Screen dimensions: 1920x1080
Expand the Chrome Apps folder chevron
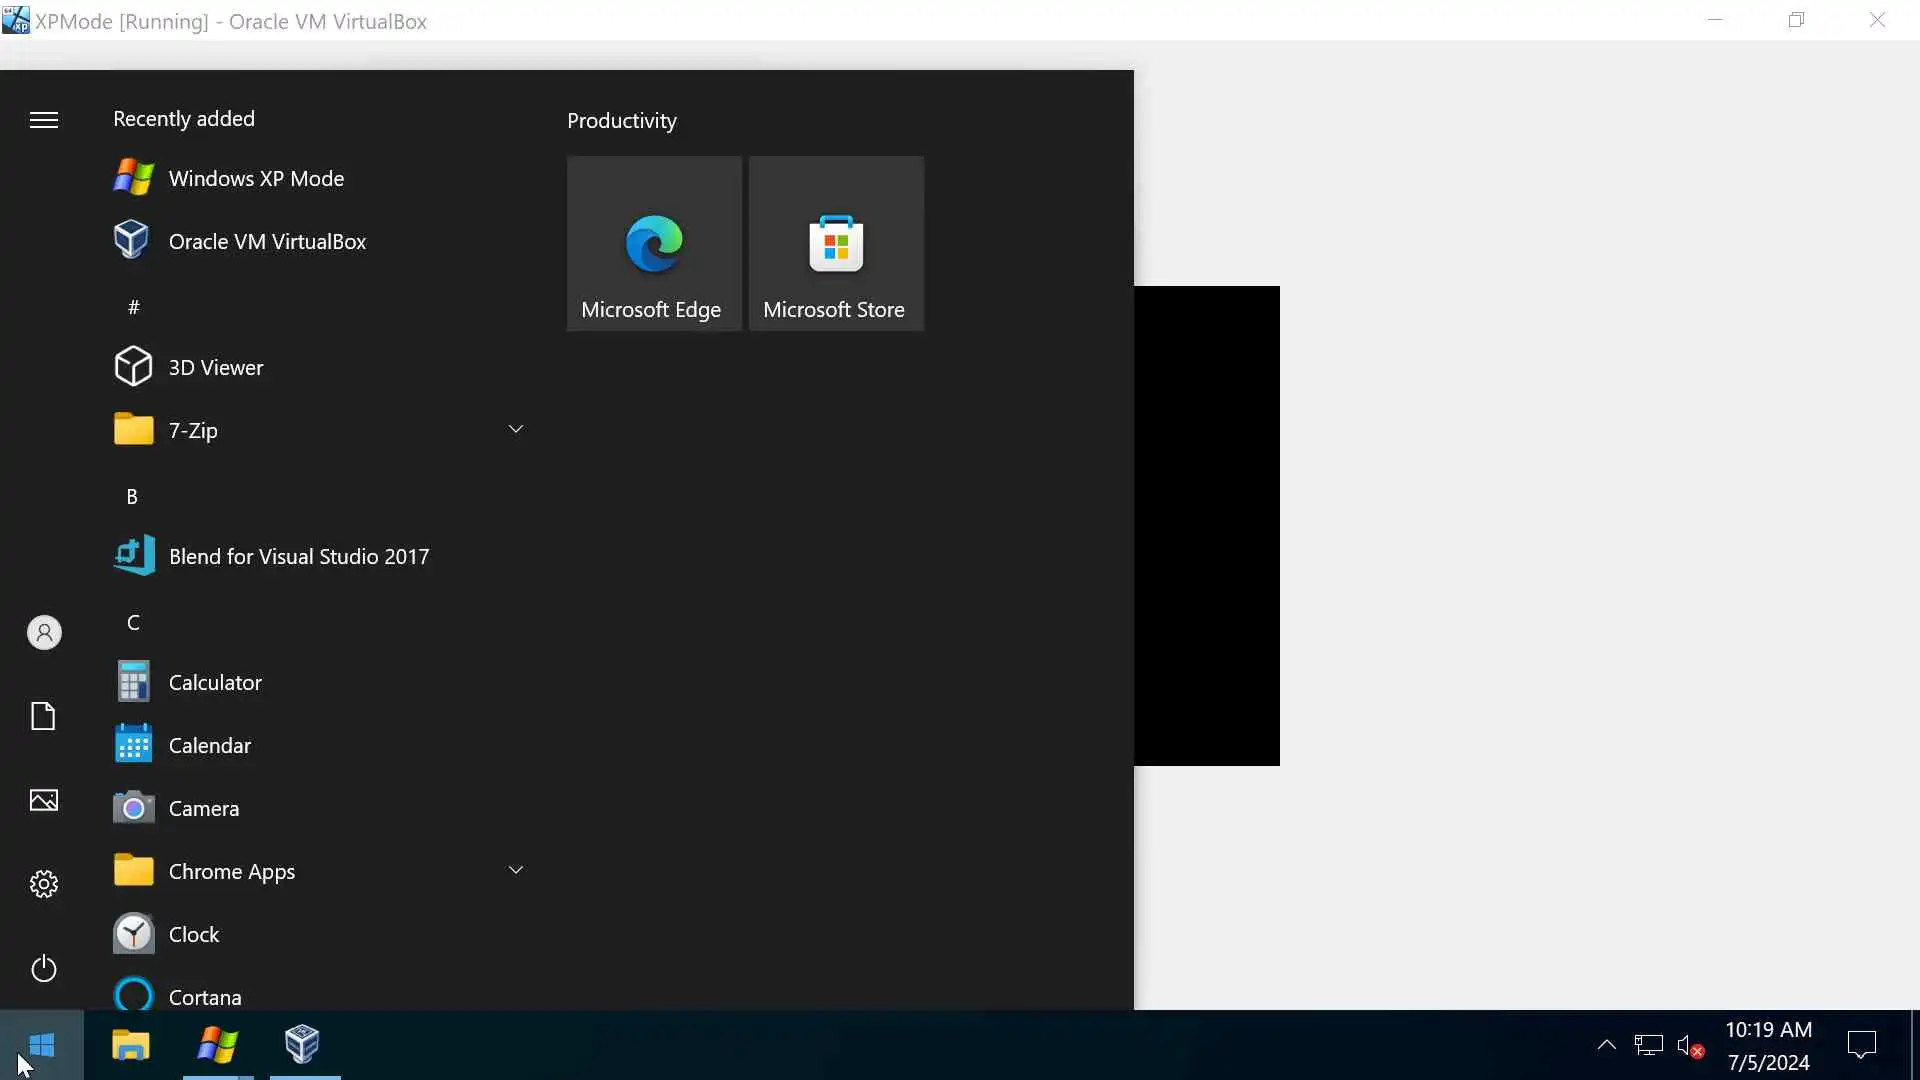click(516, 871)
